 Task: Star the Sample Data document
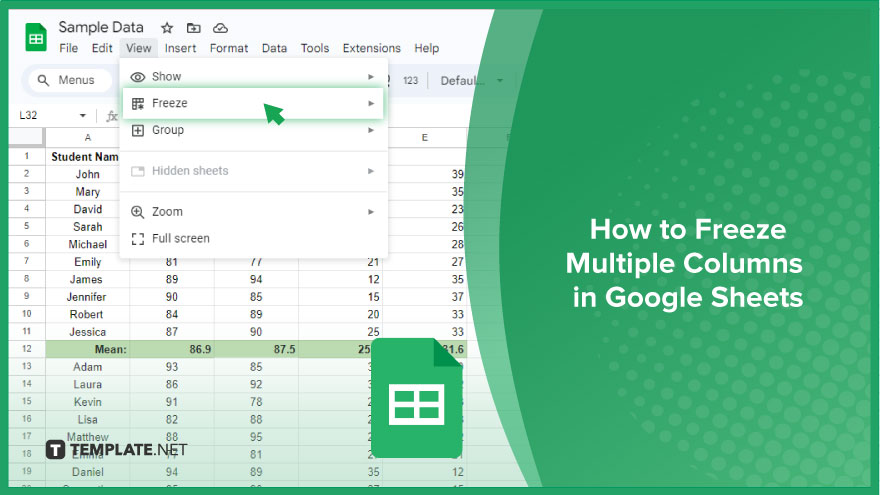point(167,28)
